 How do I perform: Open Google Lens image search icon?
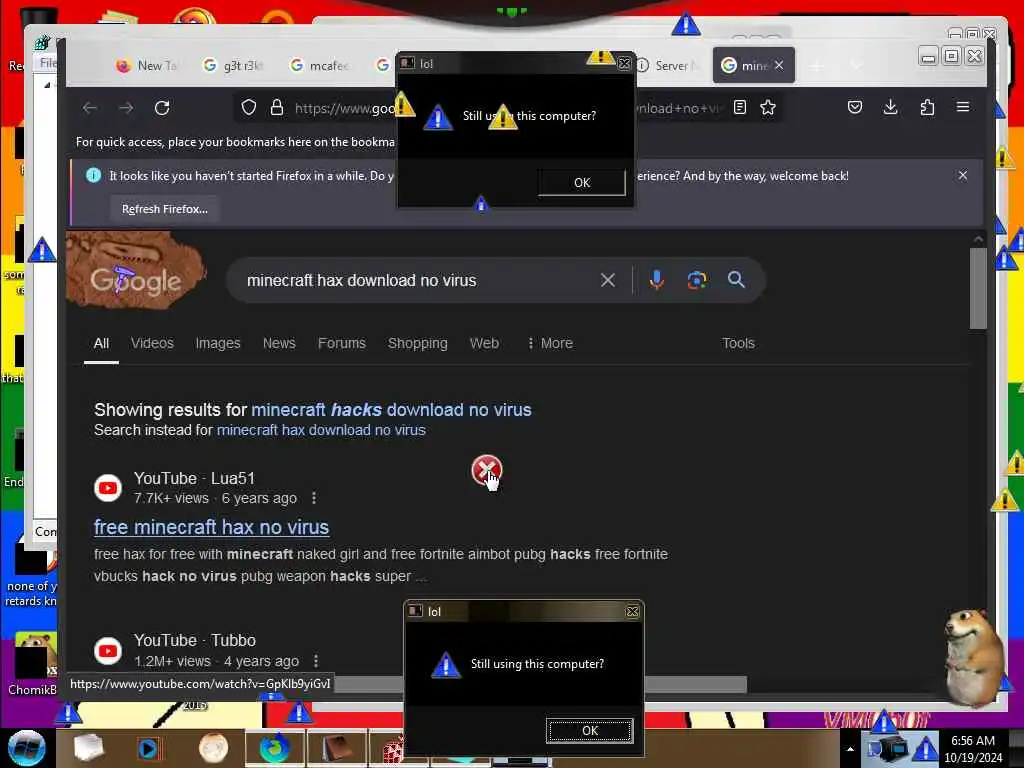[x=697, y=280]
